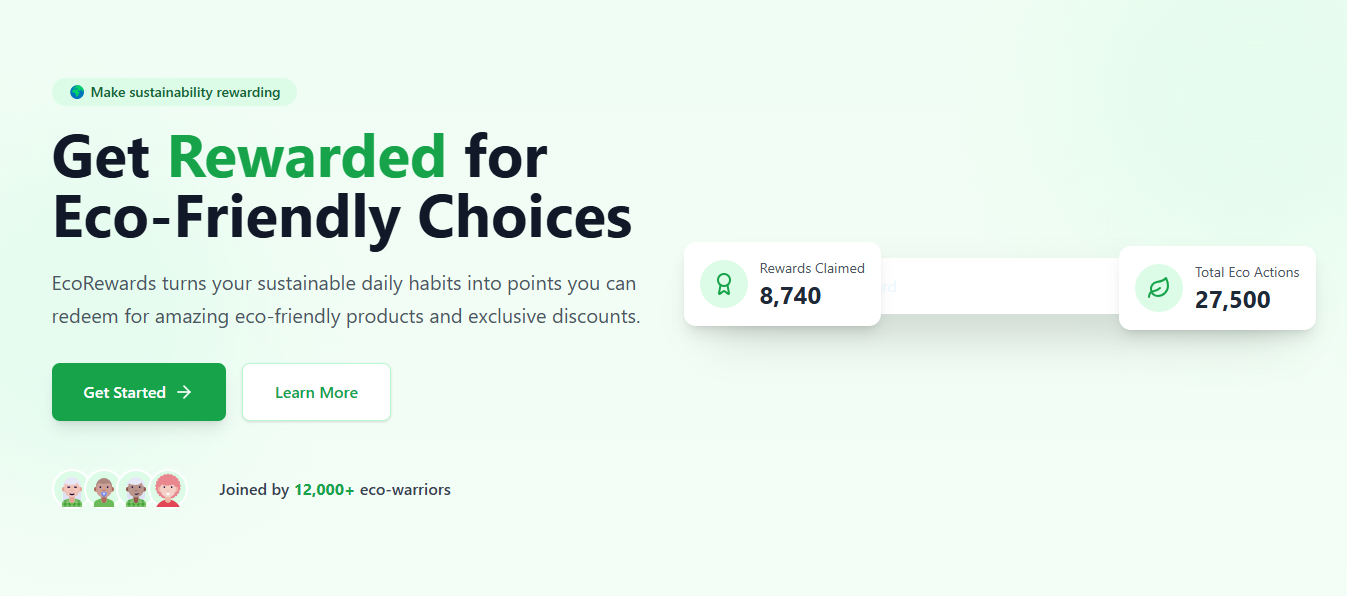1347x596 pixels.
Task: Click the EcoRewards description paragraph
Action: (x=345, y=297)
